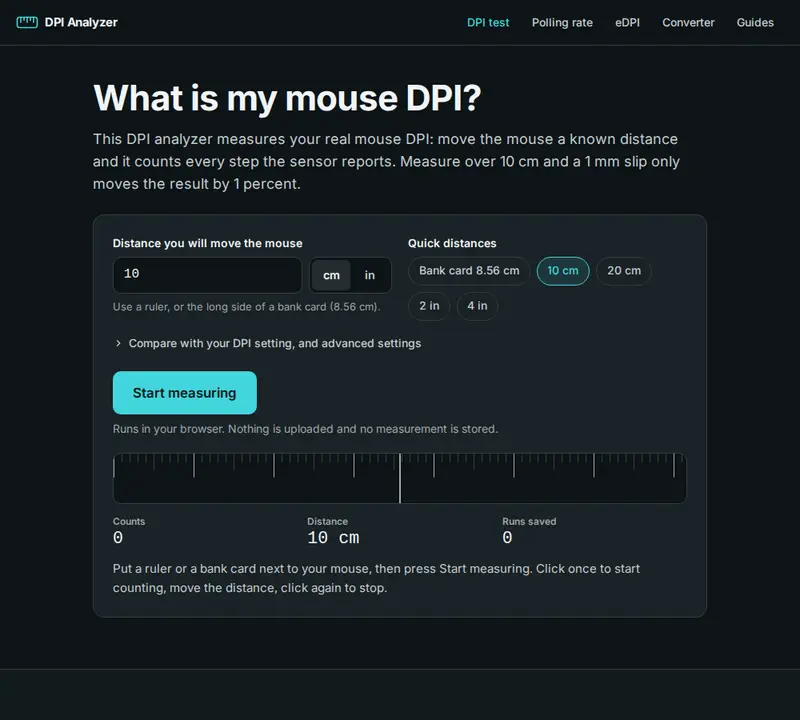Screen dimensions: 800x720
Task: Click the Quick distances label
Action: point(452,243)
